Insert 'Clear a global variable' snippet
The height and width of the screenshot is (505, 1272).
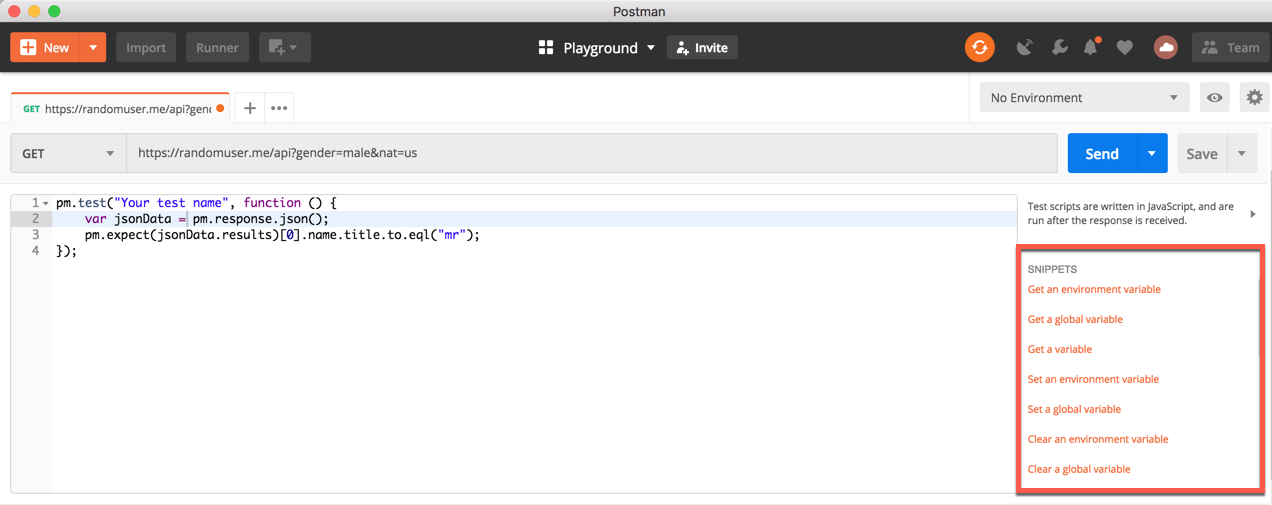pyautogui.click(x=1079, y=469)
